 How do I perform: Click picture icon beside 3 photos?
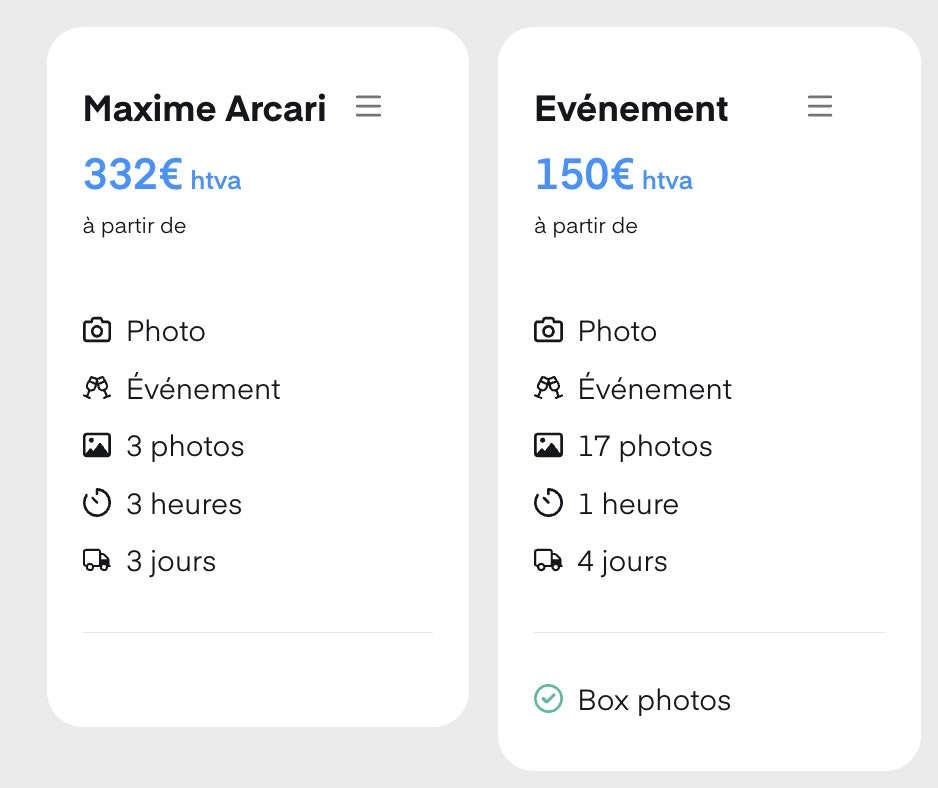[x=97, y=445]
